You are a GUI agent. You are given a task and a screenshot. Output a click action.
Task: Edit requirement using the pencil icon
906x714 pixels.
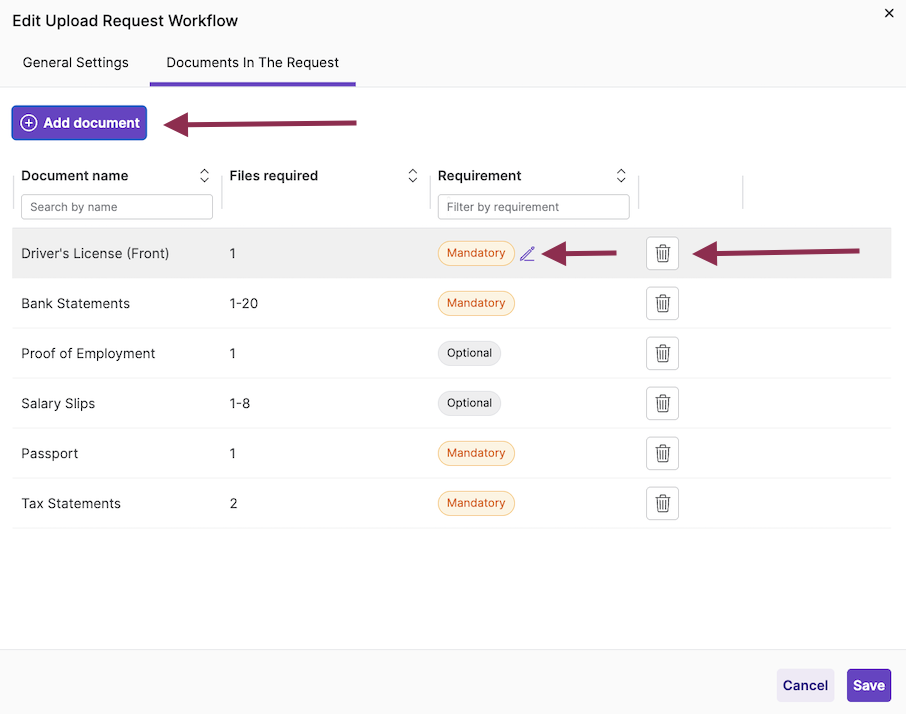tap(527, 253)
